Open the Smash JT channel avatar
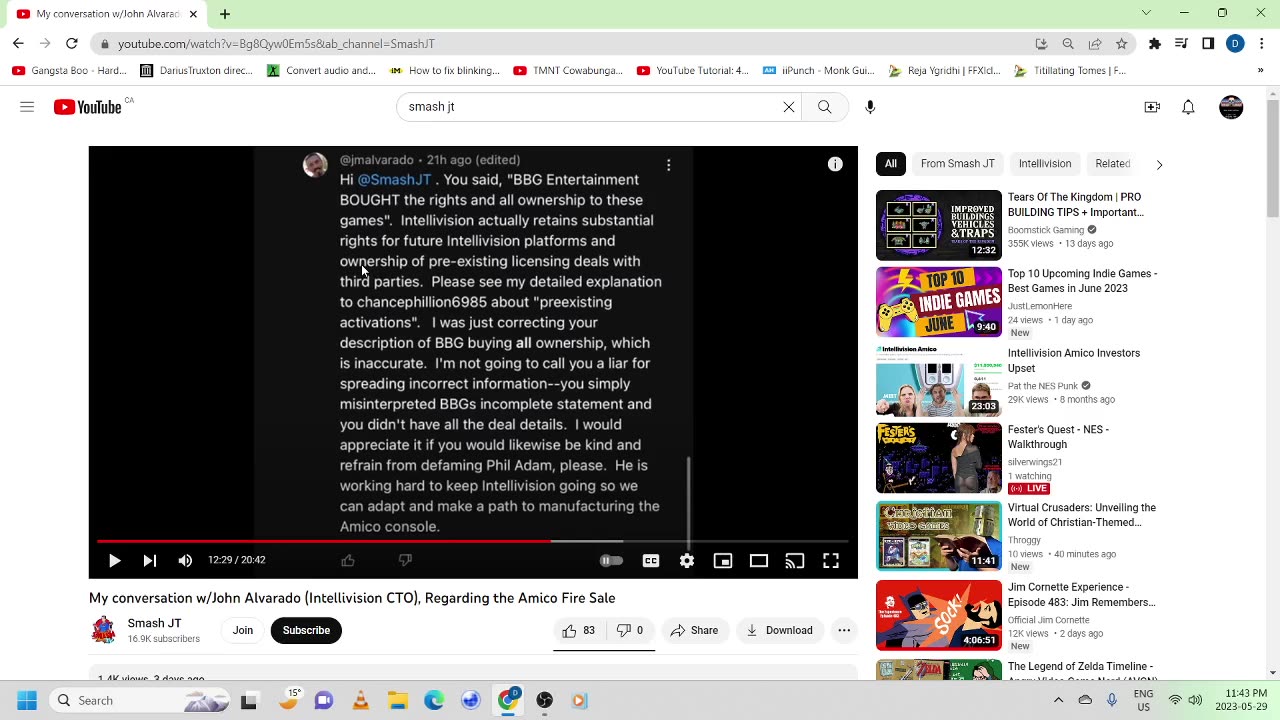This screenshot has height=720, width=1280. pyautogui.click(x=104, y=630)
